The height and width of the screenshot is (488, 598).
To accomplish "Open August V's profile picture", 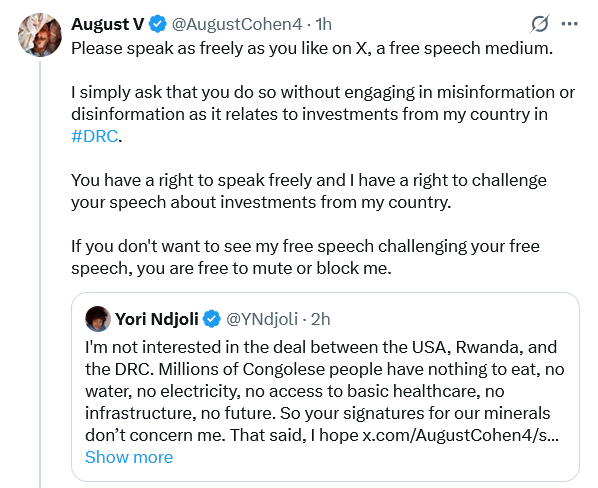I will (x=40, y=35).
